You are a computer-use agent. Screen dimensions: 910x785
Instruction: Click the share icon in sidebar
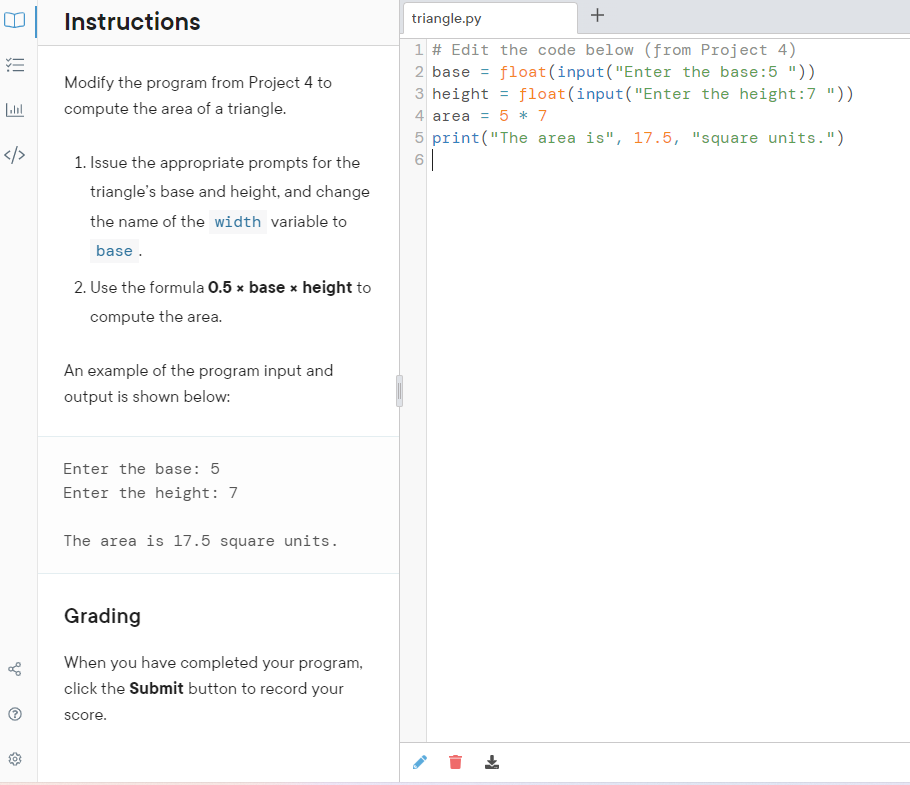point(15,669)
